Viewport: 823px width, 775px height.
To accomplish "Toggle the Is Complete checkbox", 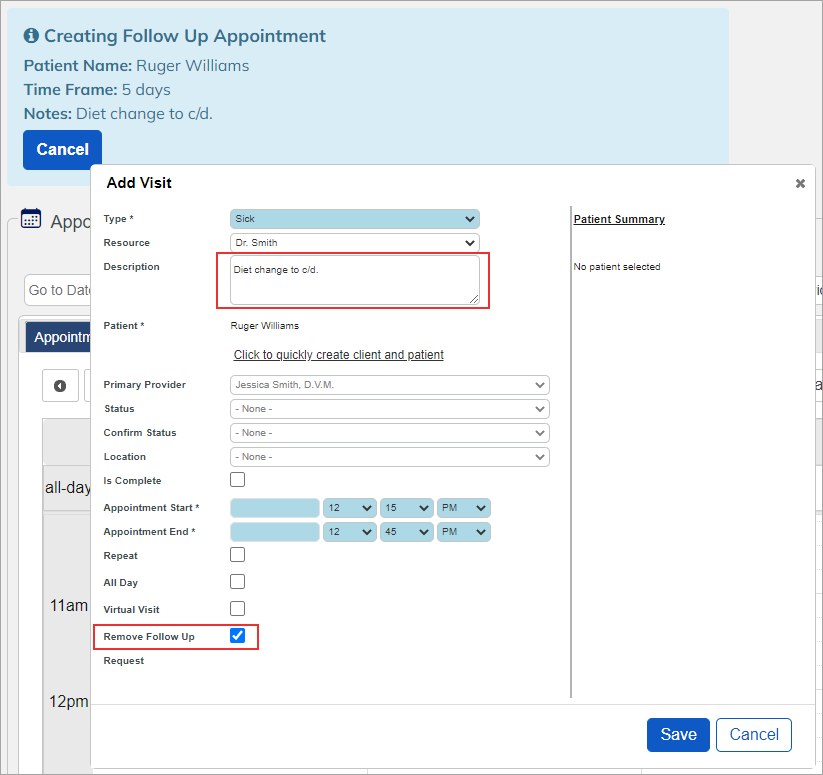I will pos(237,480).
